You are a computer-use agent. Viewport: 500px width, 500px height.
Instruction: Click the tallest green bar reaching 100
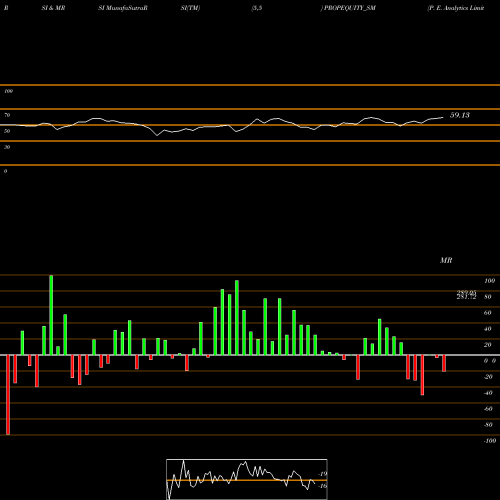point(51,315)
